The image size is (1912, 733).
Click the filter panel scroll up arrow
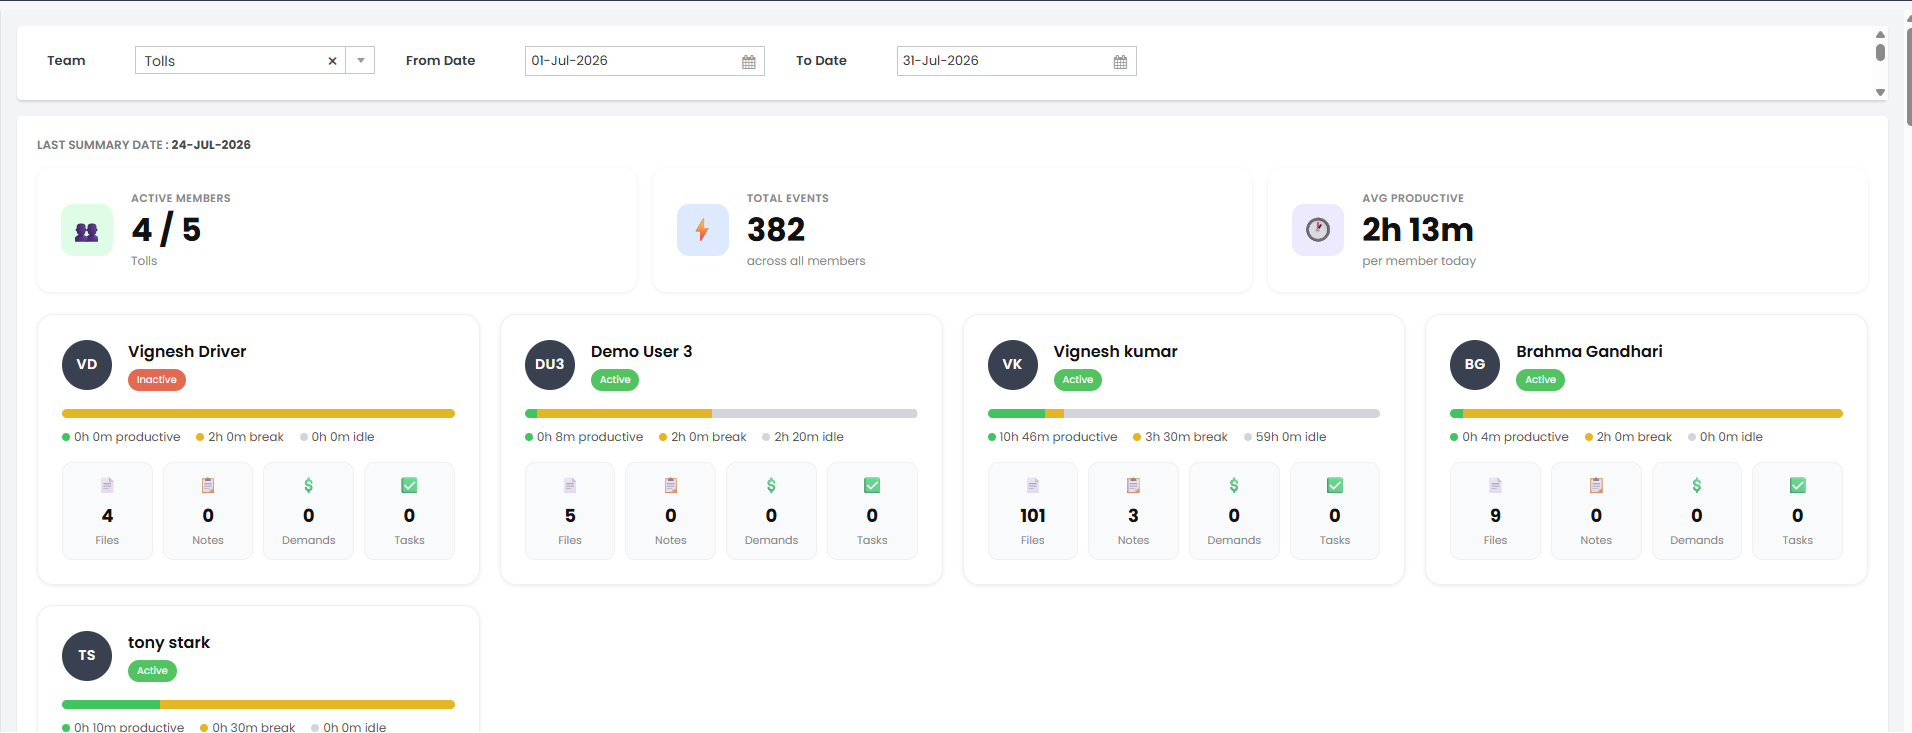click(1880, 34)
